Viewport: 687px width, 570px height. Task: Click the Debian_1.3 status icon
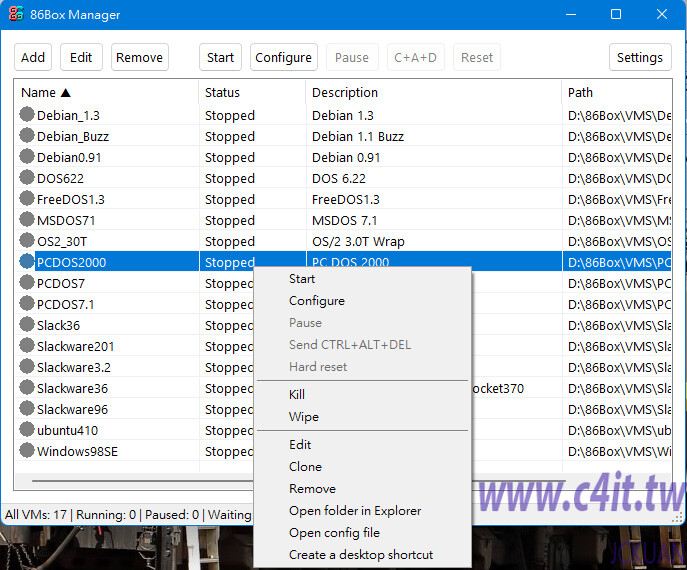click(27, 115)
